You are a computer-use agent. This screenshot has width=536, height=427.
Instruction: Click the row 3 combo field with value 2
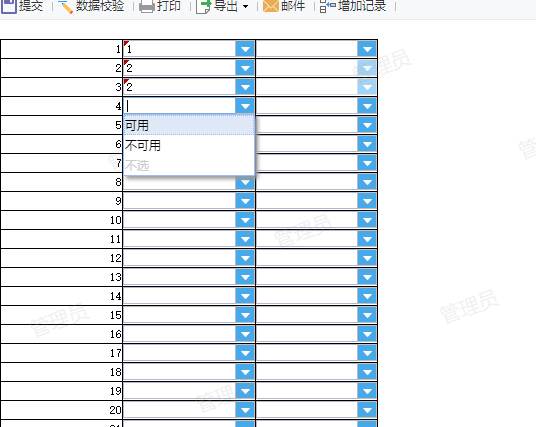179,87
